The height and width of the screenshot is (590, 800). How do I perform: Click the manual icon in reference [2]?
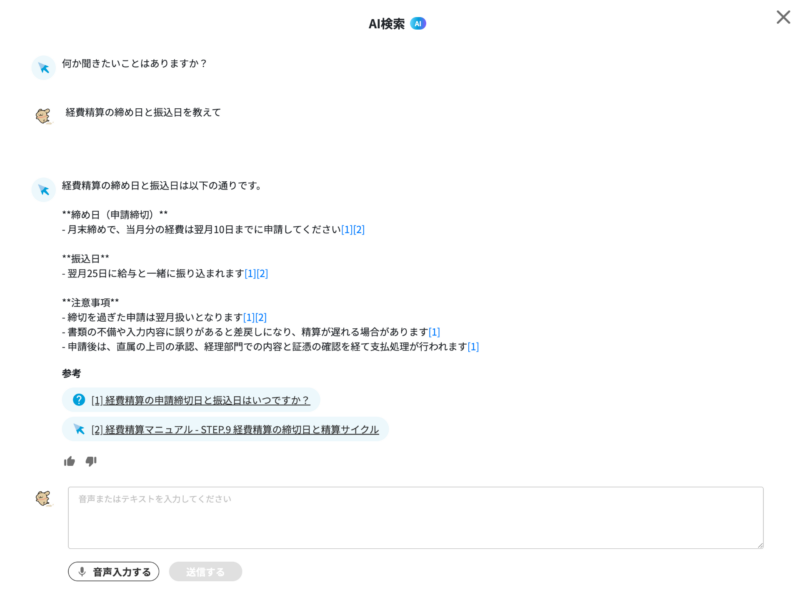79,429
